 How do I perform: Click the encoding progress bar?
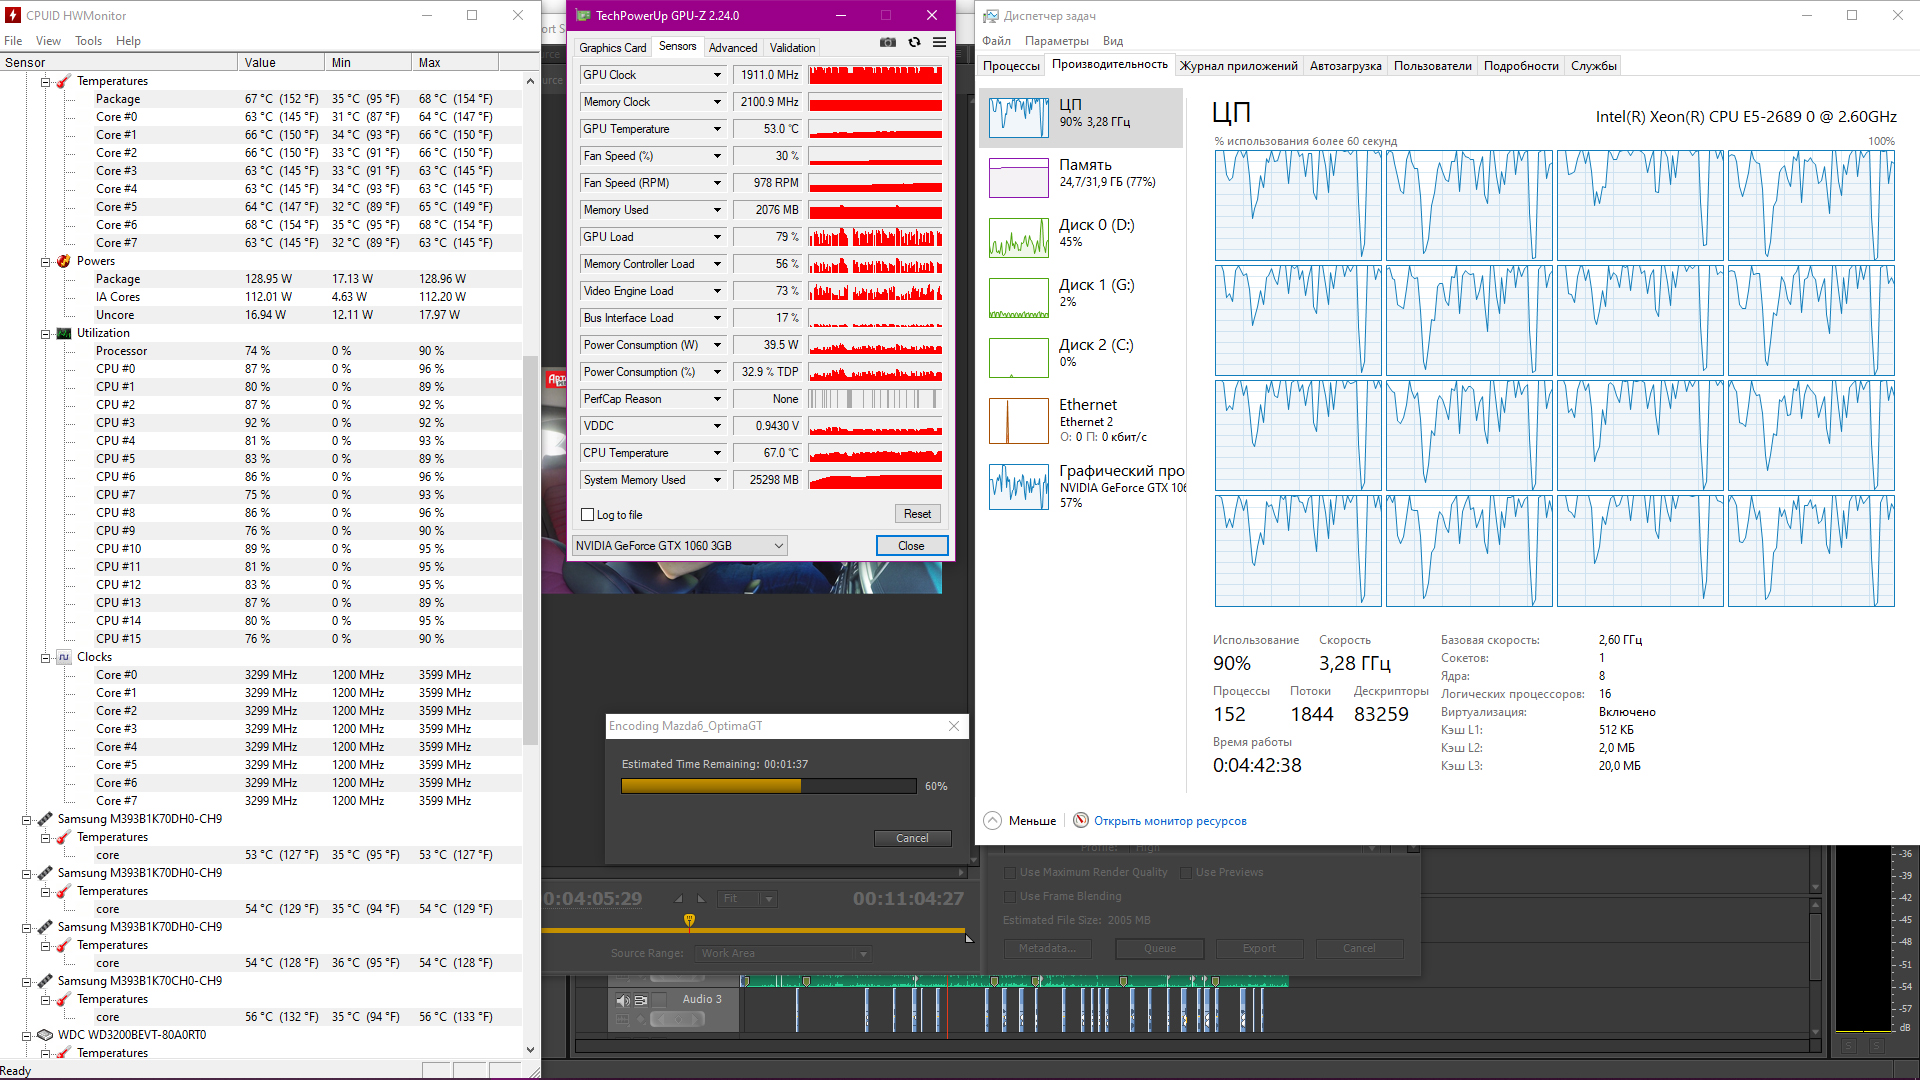pos(768,786)
